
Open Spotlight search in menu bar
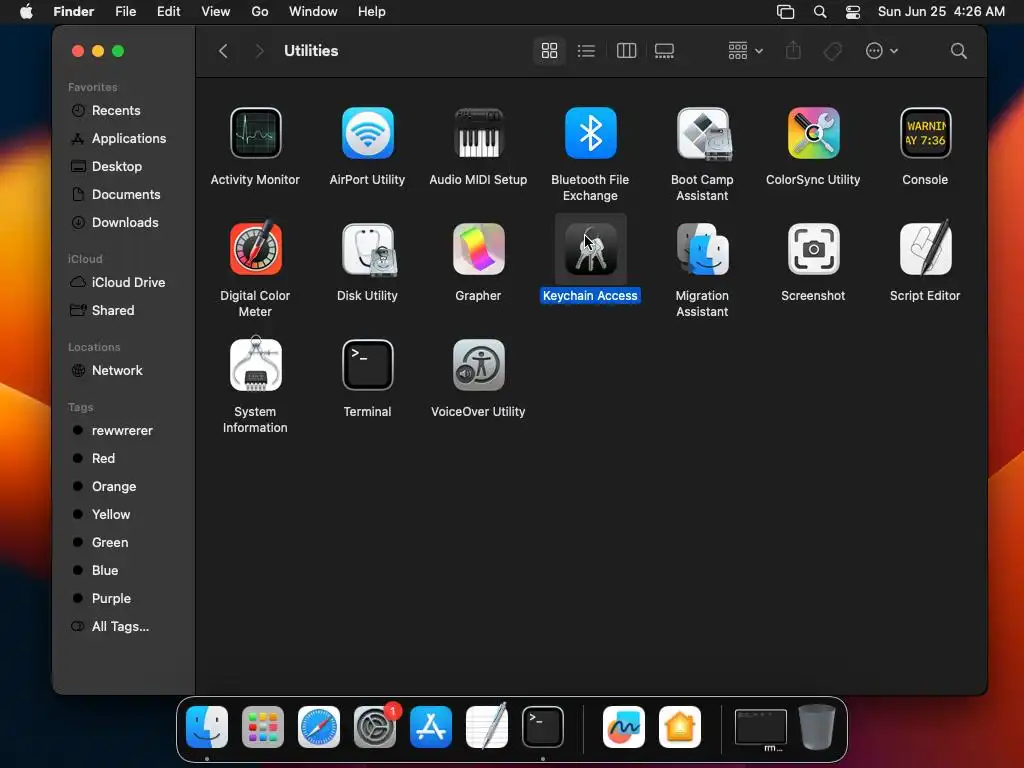click(820, 12)
